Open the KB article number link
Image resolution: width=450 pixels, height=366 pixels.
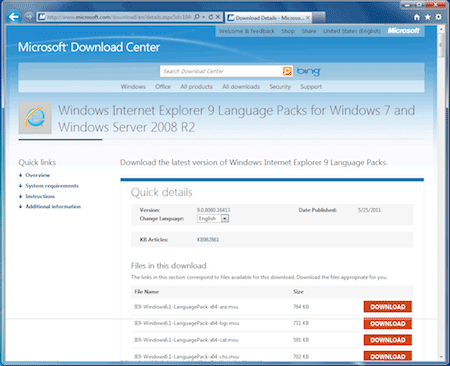208,240
